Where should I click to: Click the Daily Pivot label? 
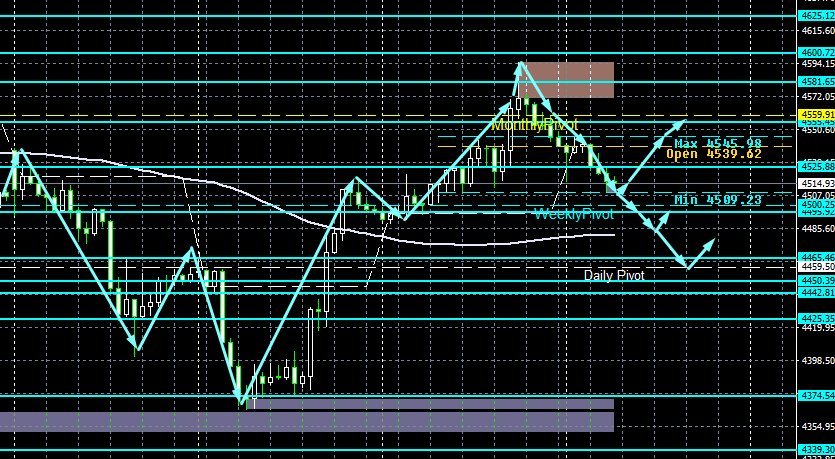(x=614, y=275)
